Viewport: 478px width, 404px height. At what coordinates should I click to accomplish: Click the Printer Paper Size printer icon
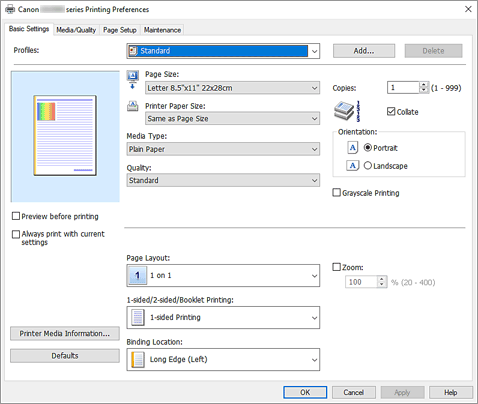point(133,106)
